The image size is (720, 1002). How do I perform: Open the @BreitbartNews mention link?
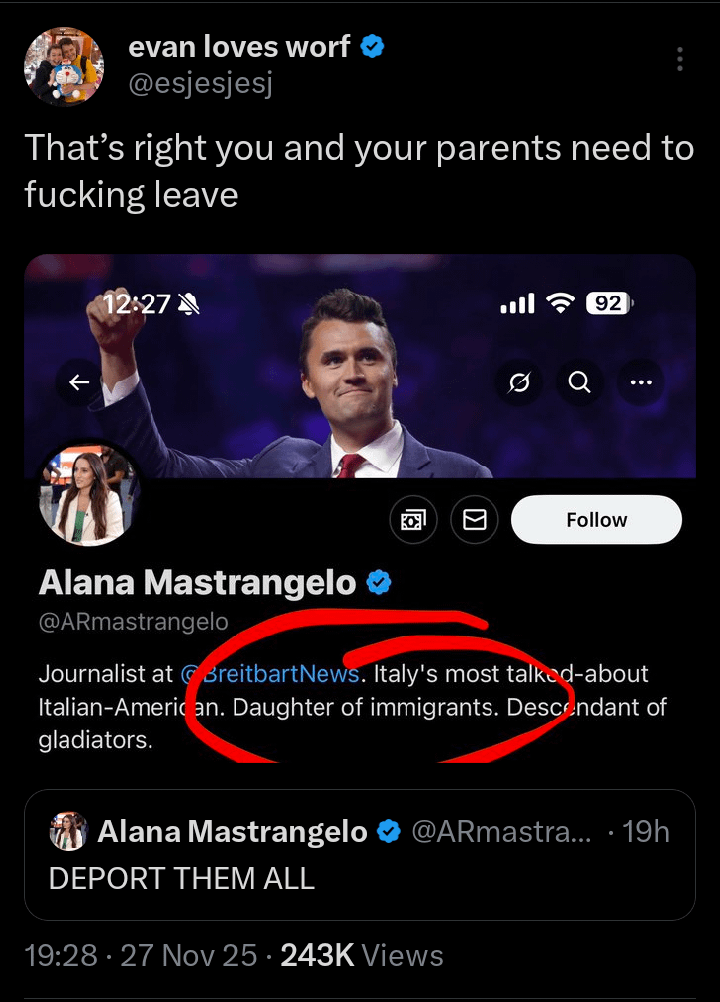270,674
